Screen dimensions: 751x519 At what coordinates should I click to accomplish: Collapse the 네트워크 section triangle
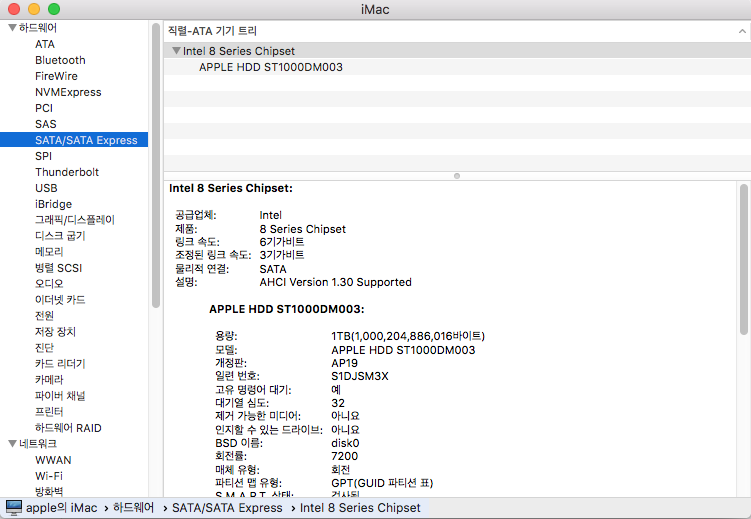click(11, 444)
